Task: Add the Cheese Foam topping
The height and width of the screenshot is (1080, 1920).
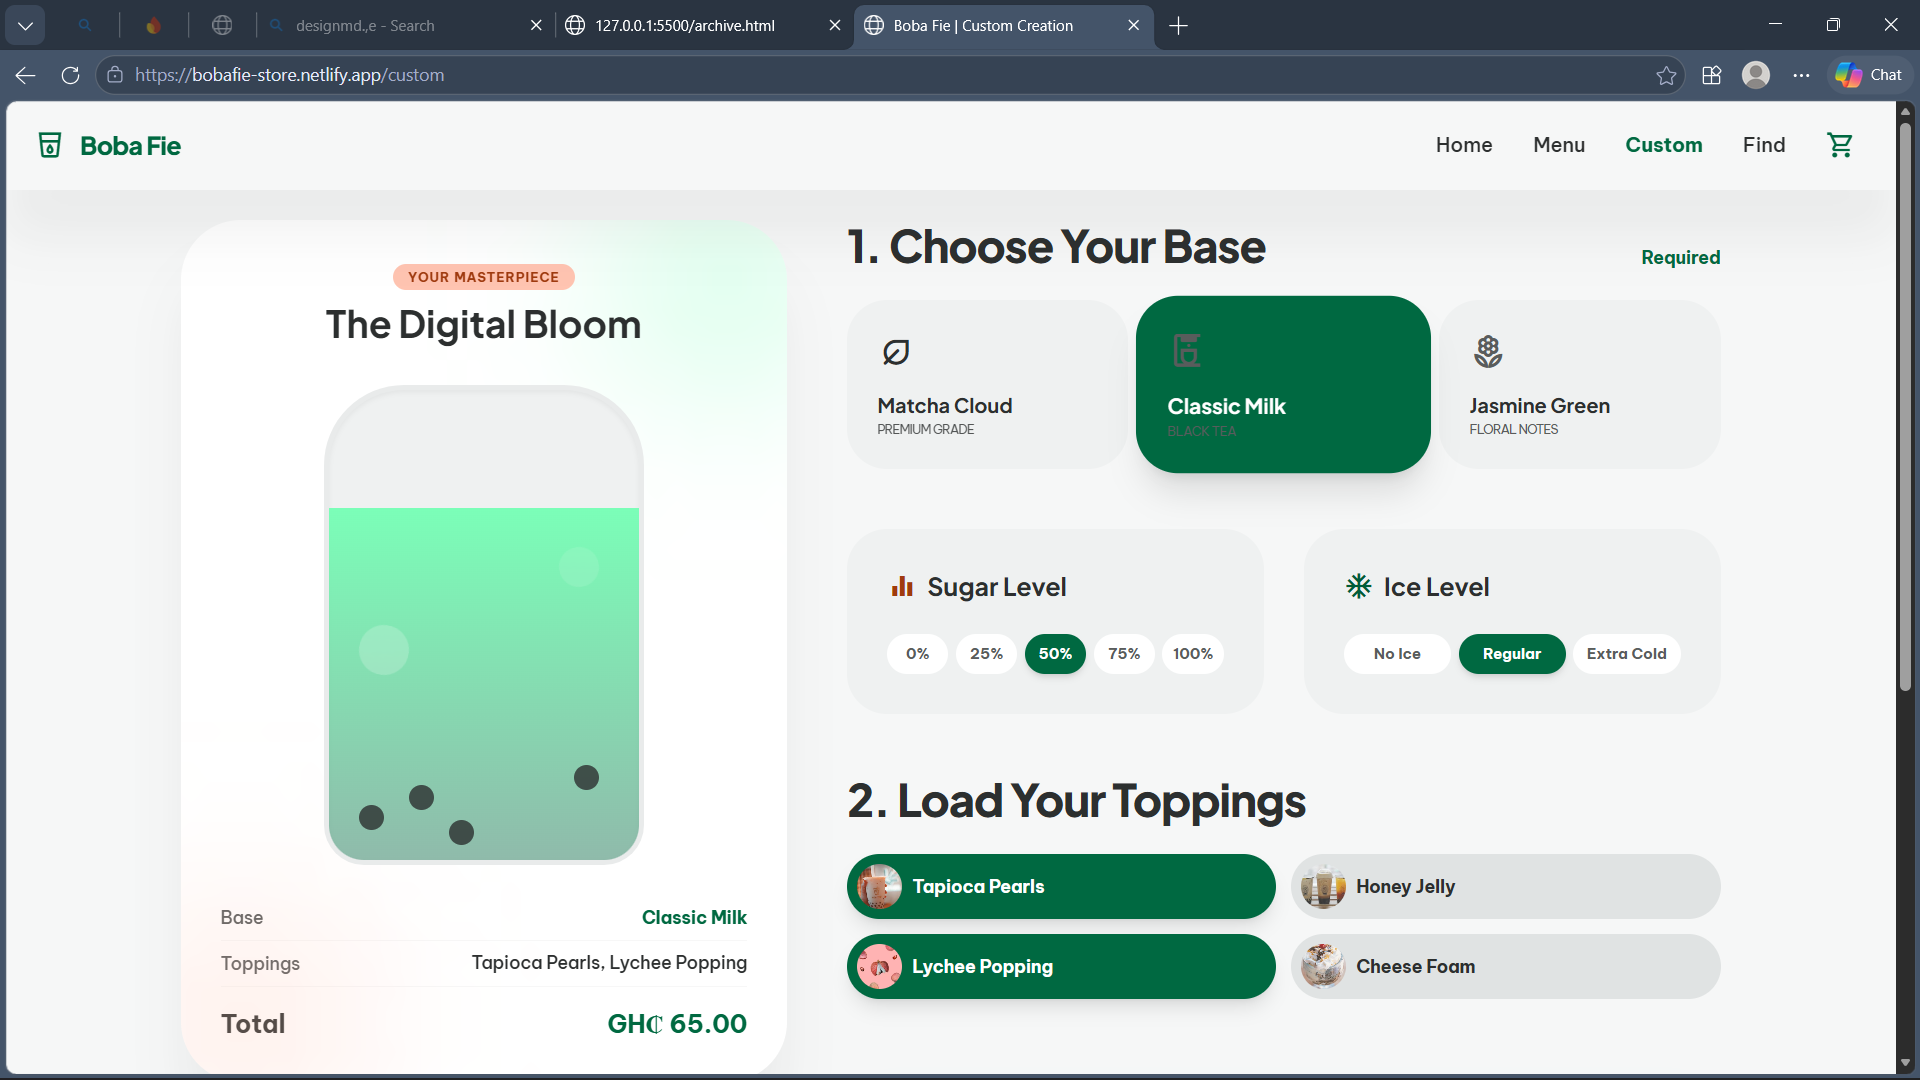Action: 1505,967
